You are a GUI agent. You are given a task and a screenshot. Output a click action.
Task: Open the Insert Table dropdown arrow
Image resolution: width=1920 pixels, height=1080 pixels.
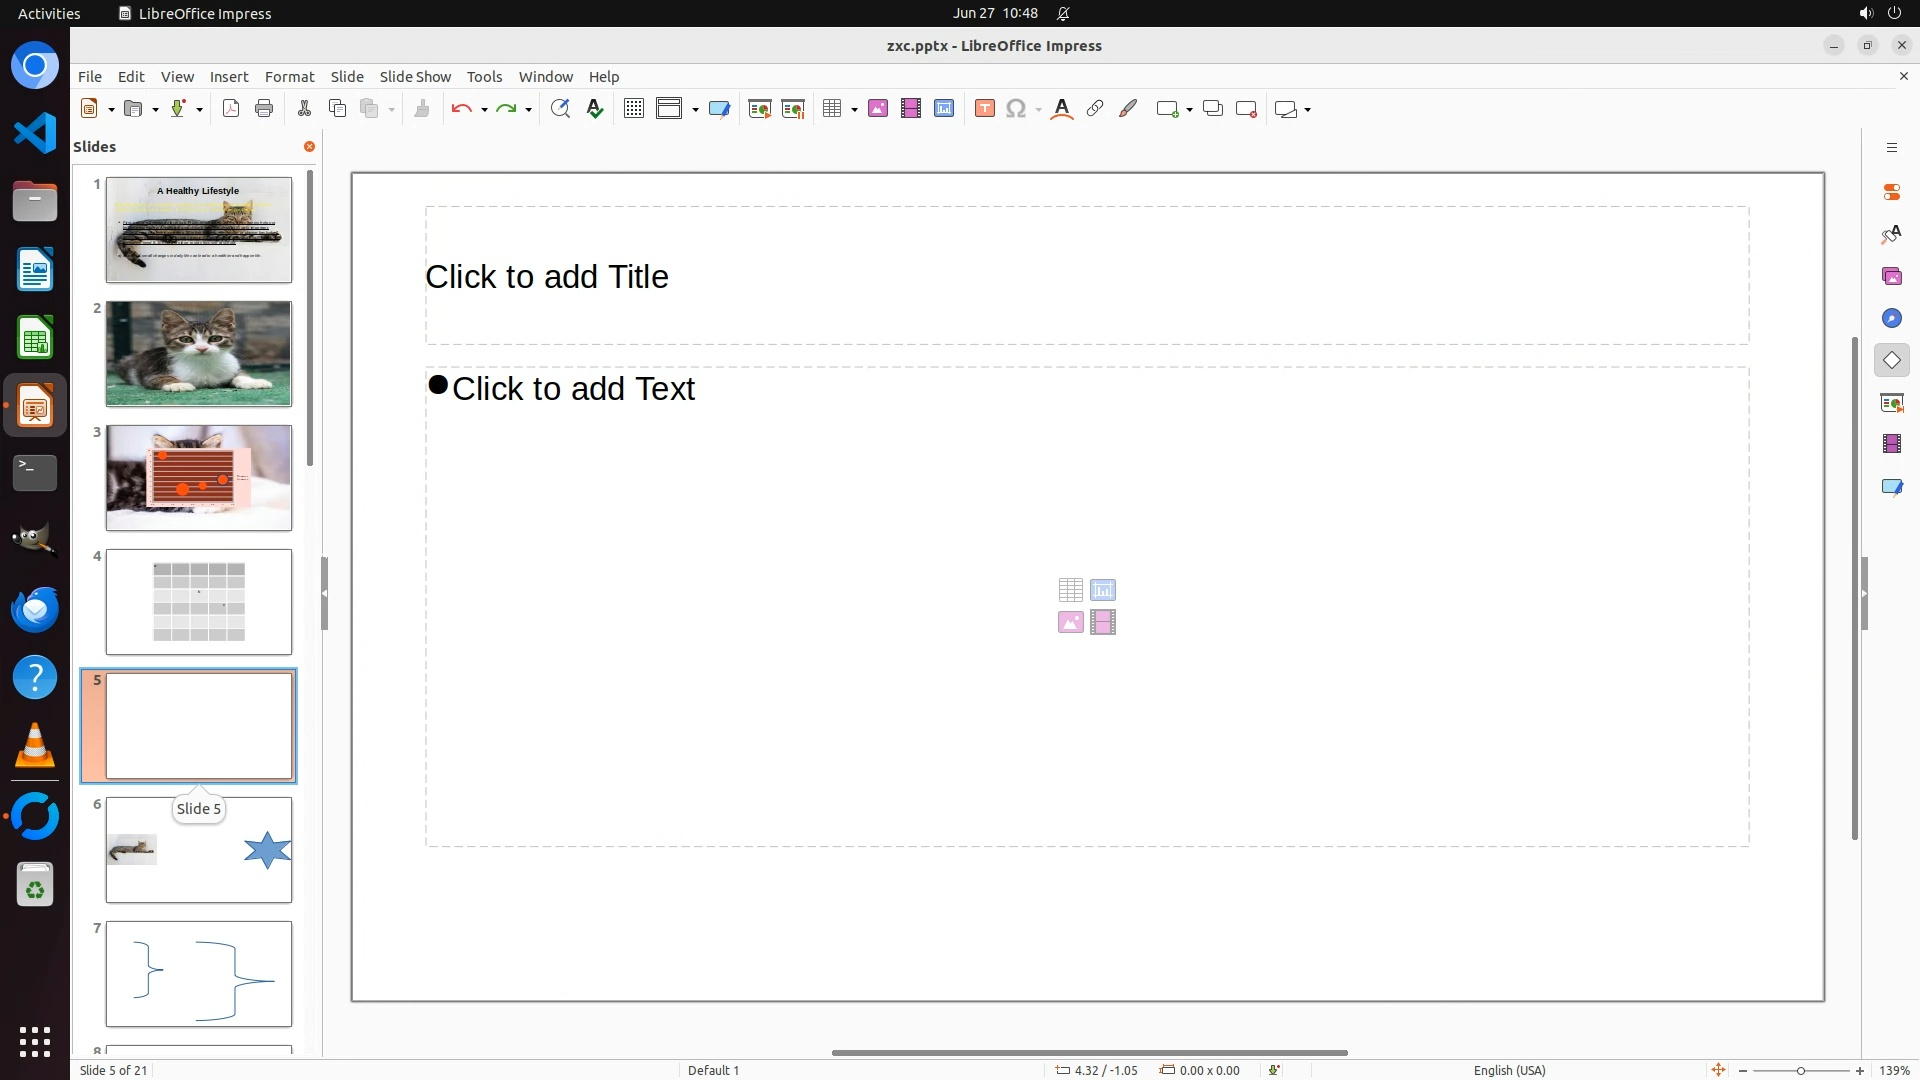(854, 109)
